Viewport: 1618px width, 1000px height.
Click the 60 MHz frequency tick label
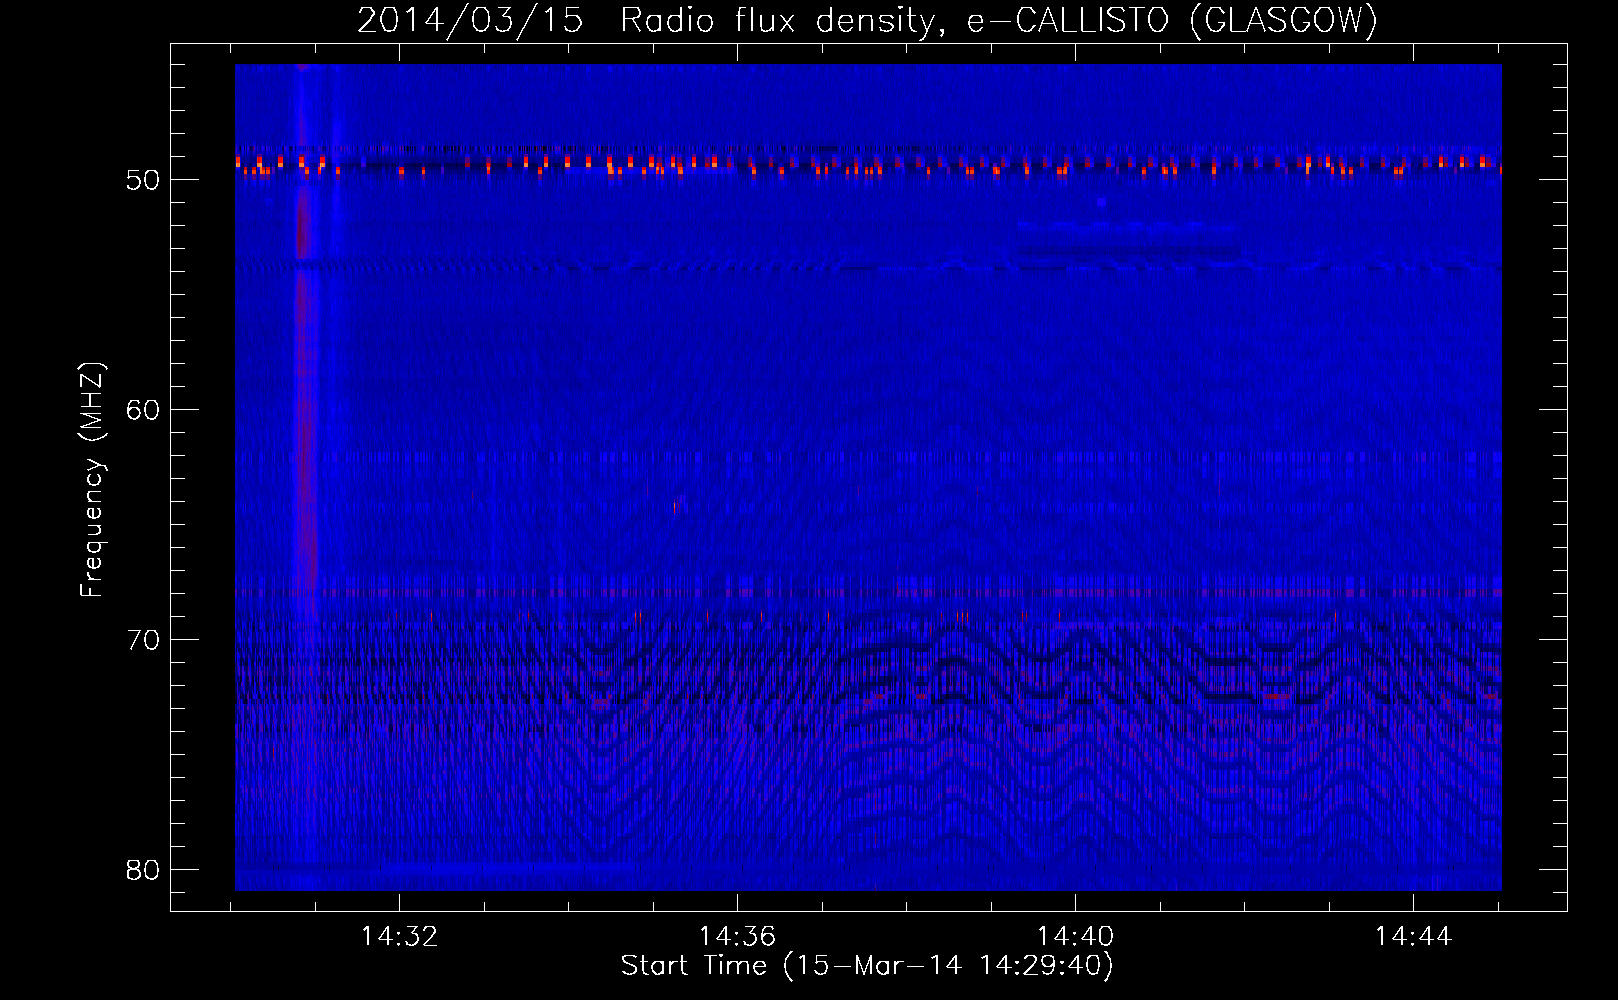tap(144, 410)
